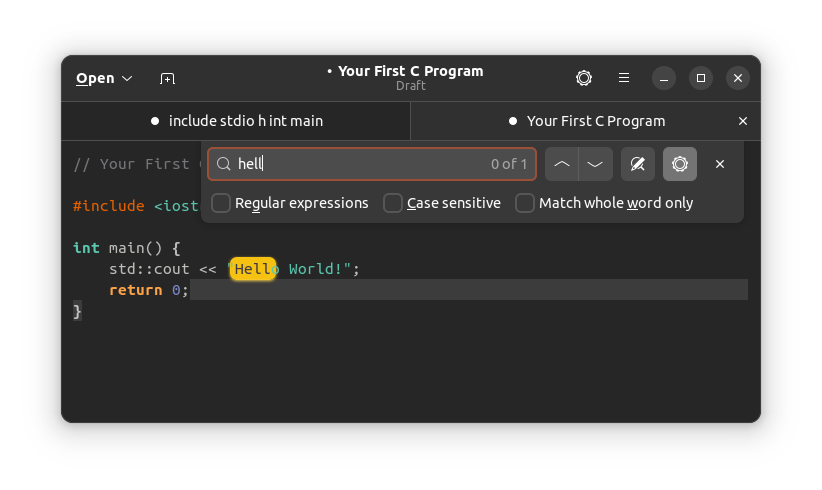The height and width of the screenshot is (490, 822).
Task: Toggle the search options gear button
Action: pyautogui.click(x=679, y=164)
